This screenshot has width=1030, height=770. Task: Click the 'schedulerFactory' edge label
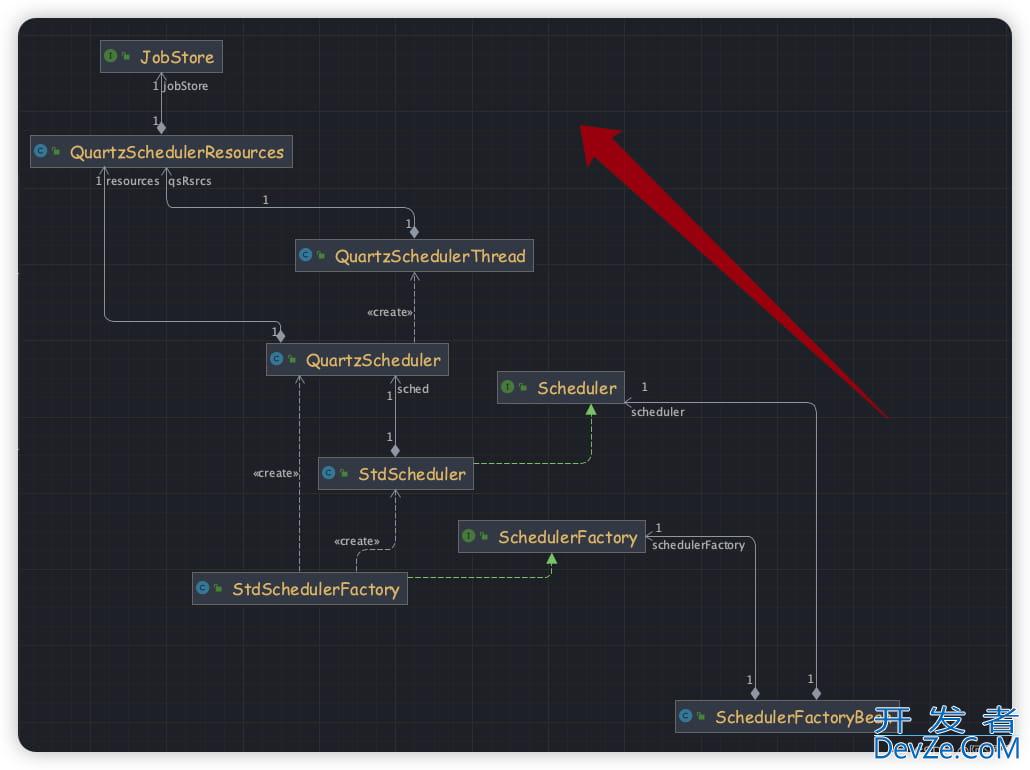[698, 545]
